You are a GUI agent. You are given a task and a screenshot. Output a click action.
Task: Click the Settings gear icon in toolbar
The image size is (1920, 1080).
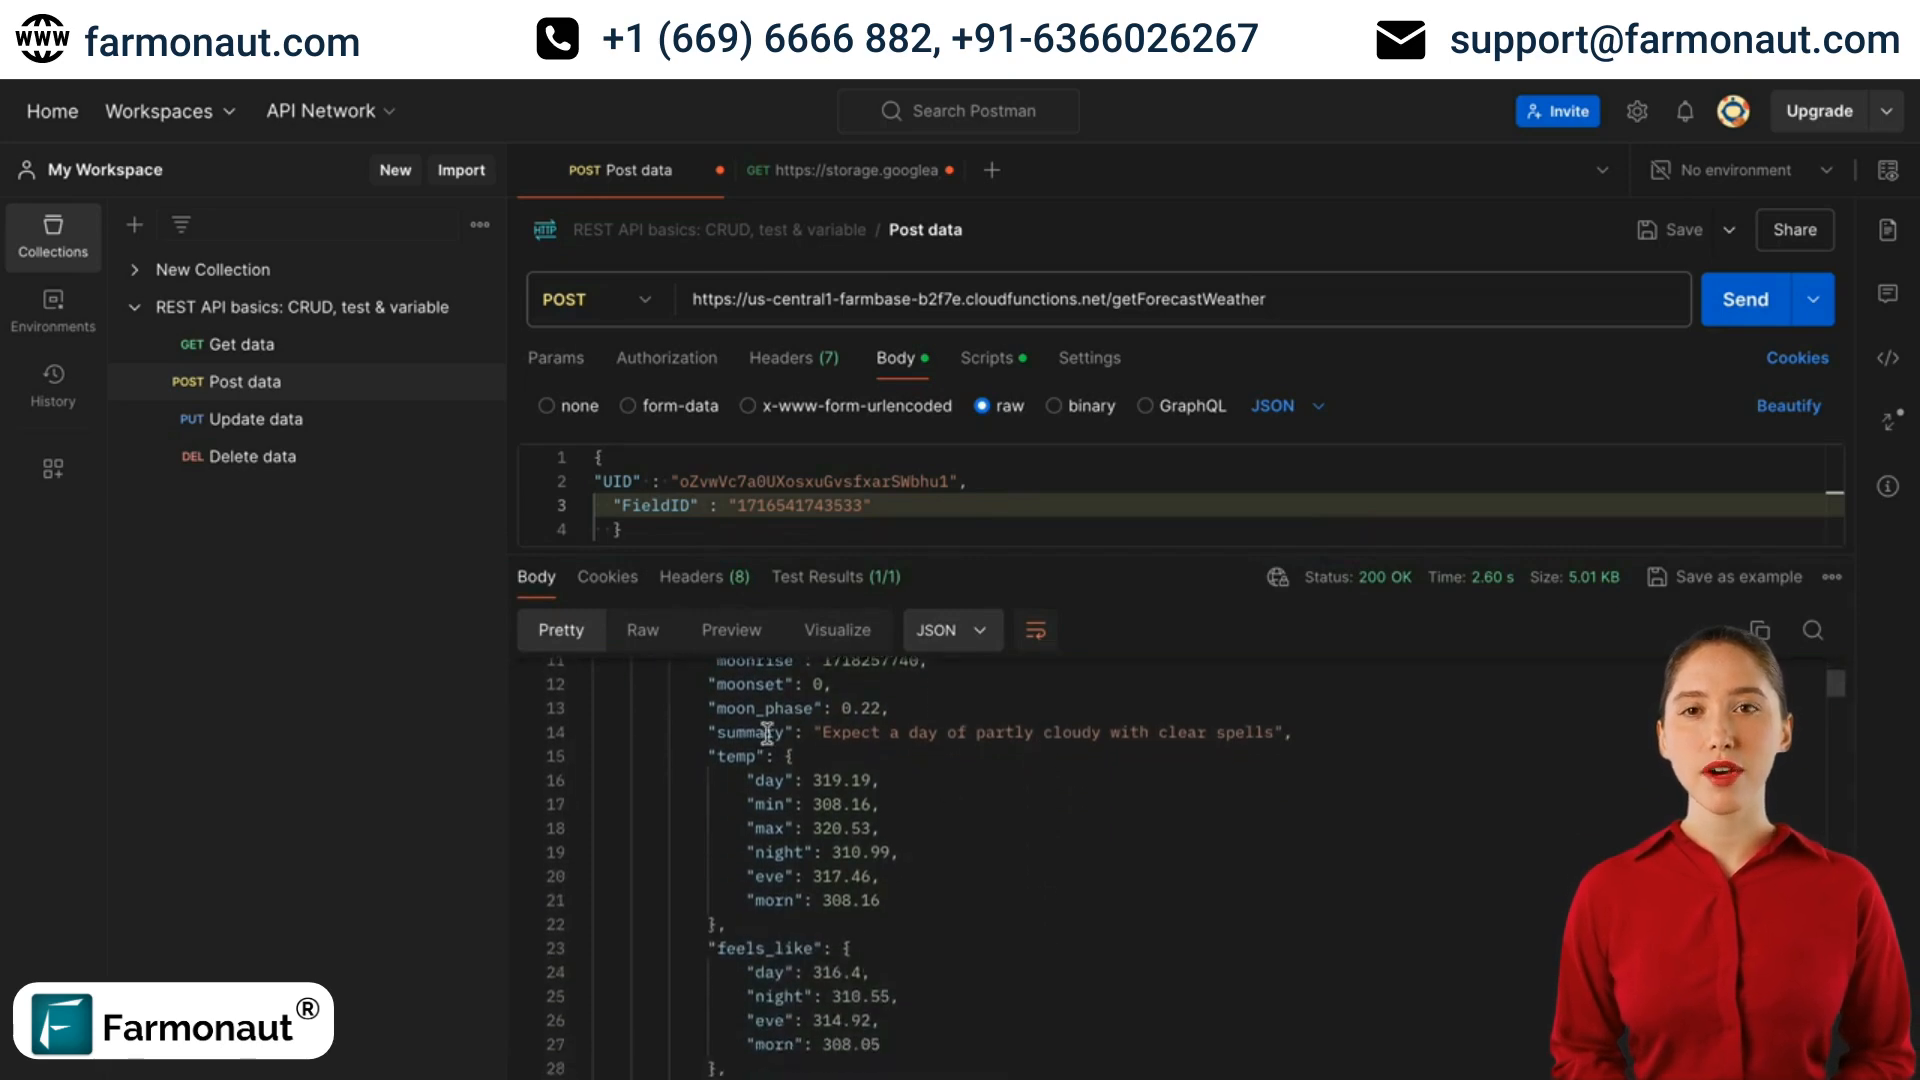[1635, 111]
